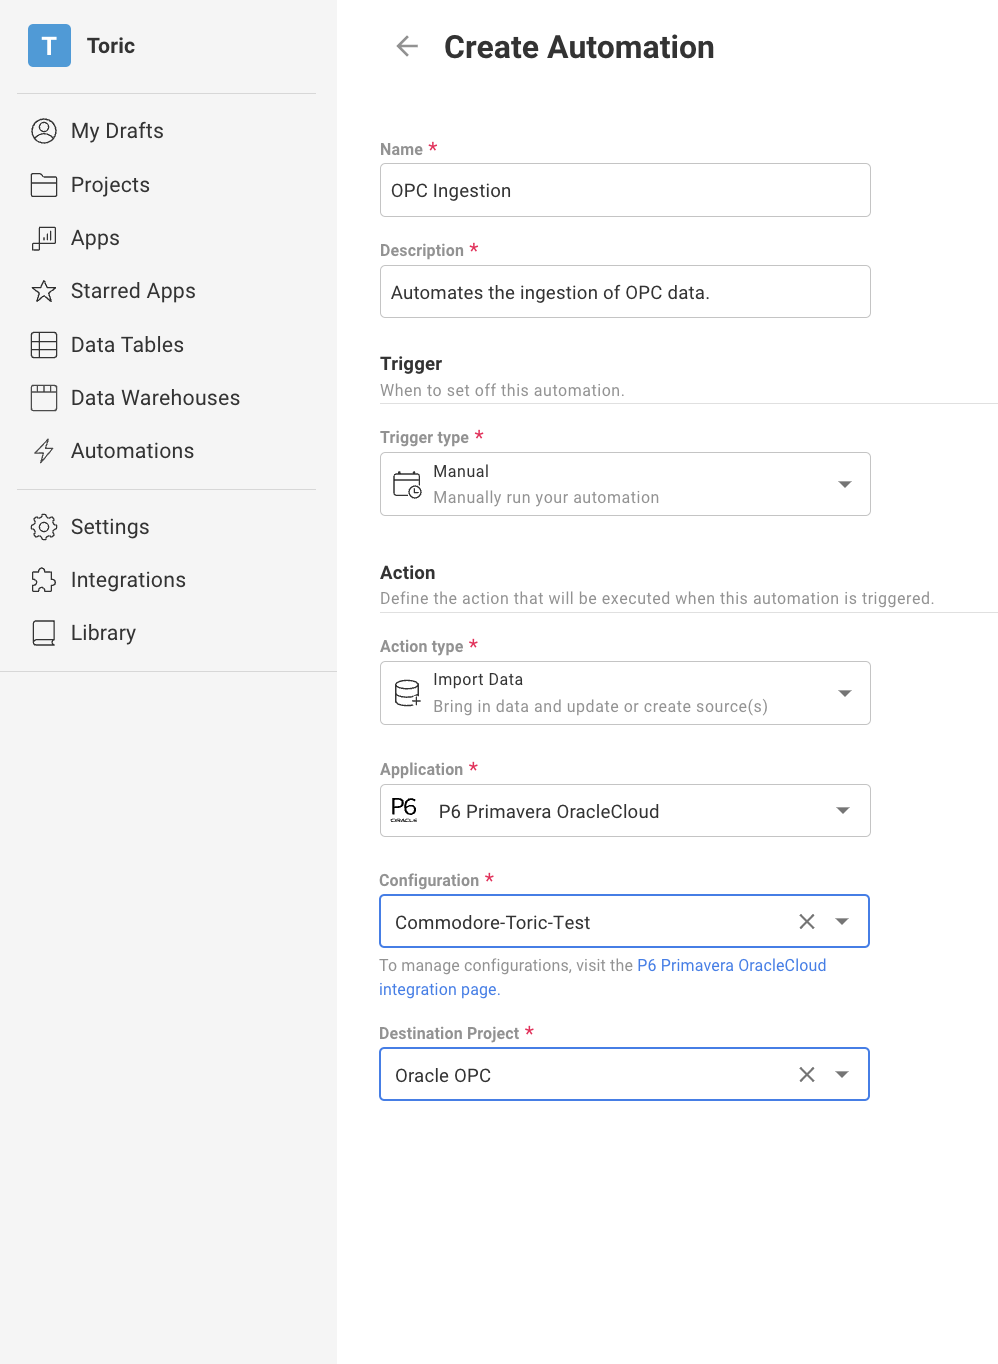The width and height of the screenshot is (998, 1364).
Task: Open My Drafts in sidebar
Action: coord(117,131)
